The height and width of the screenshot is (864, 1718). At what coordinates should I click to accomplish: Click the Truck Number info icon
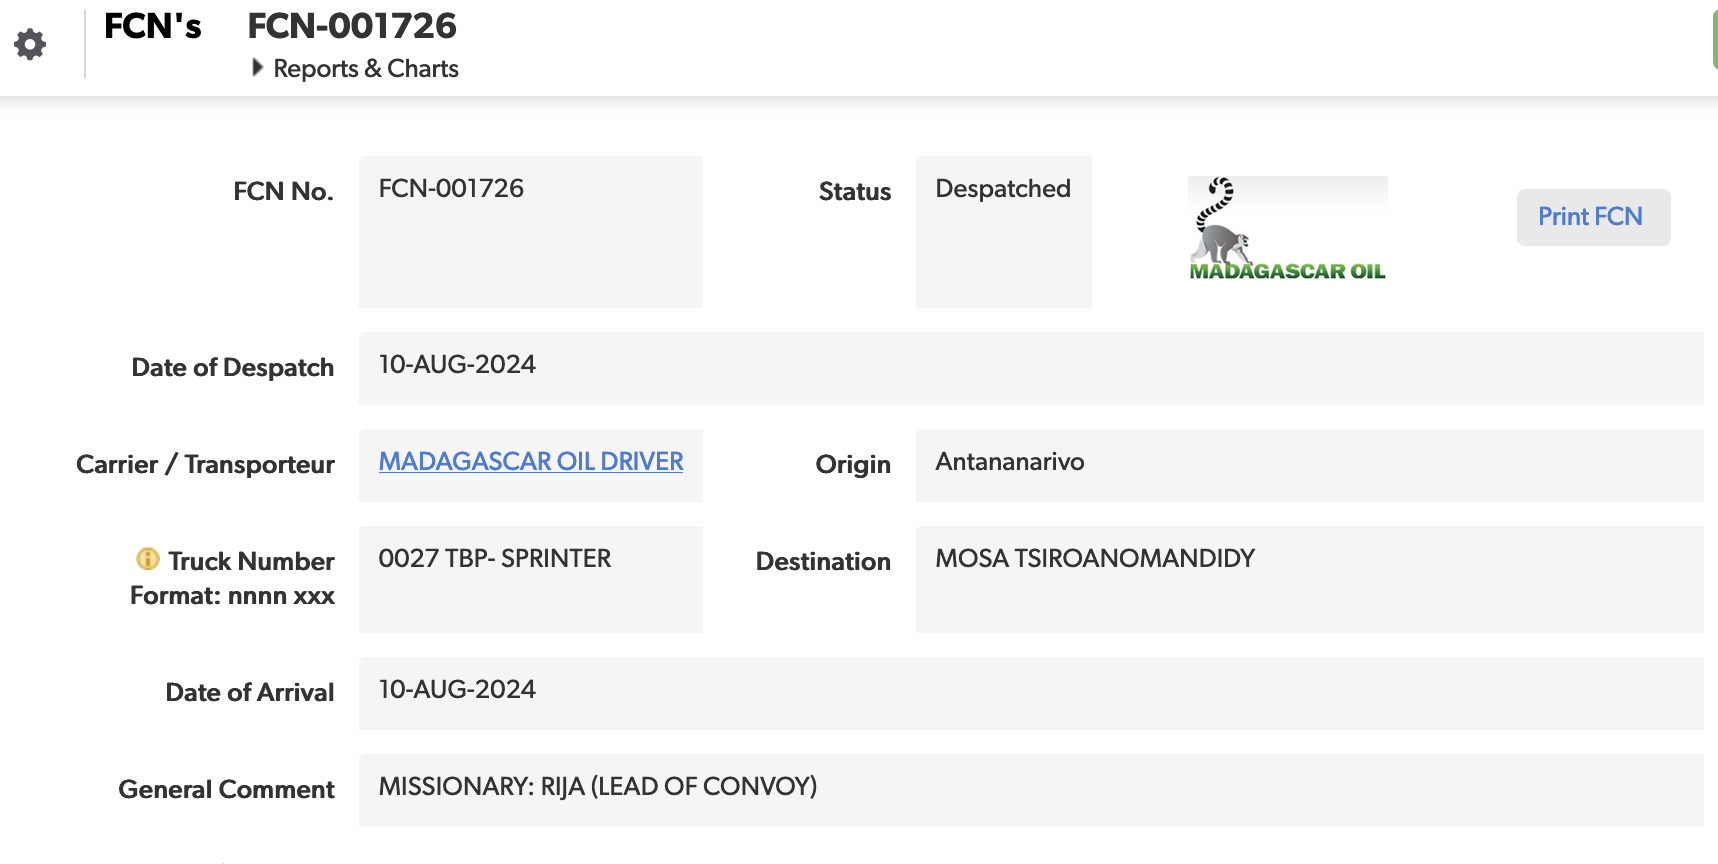(x=148, y=559)
